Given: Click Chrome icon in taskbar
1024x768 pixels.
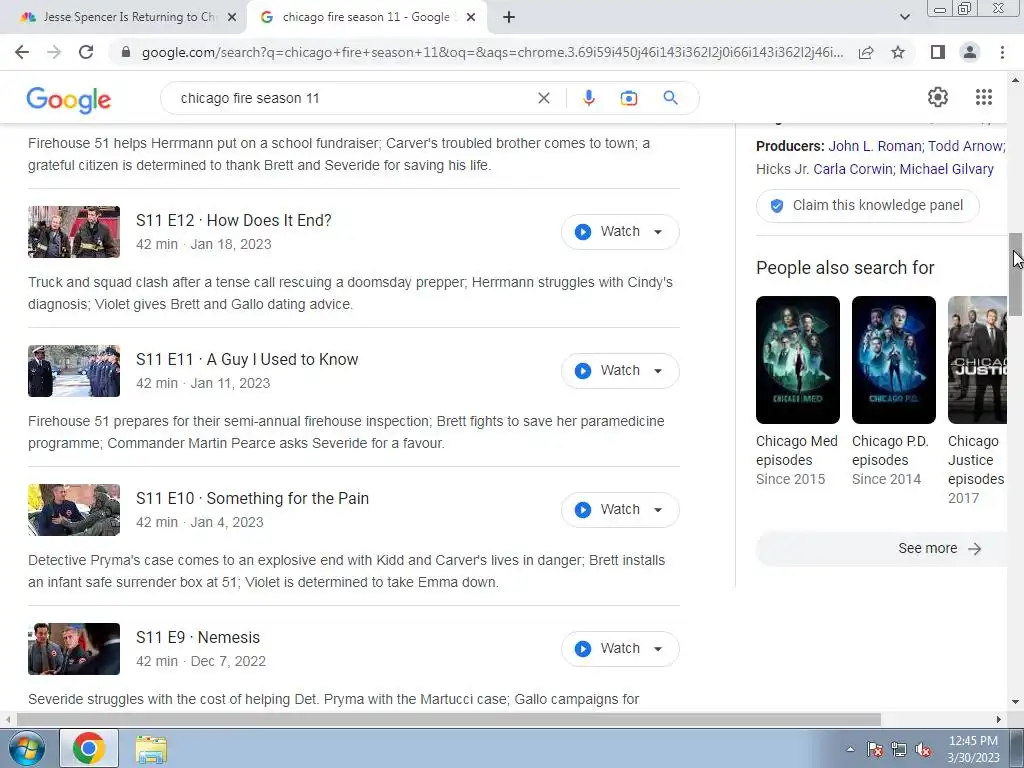Looking at the screenshot, I should point(89,748).
